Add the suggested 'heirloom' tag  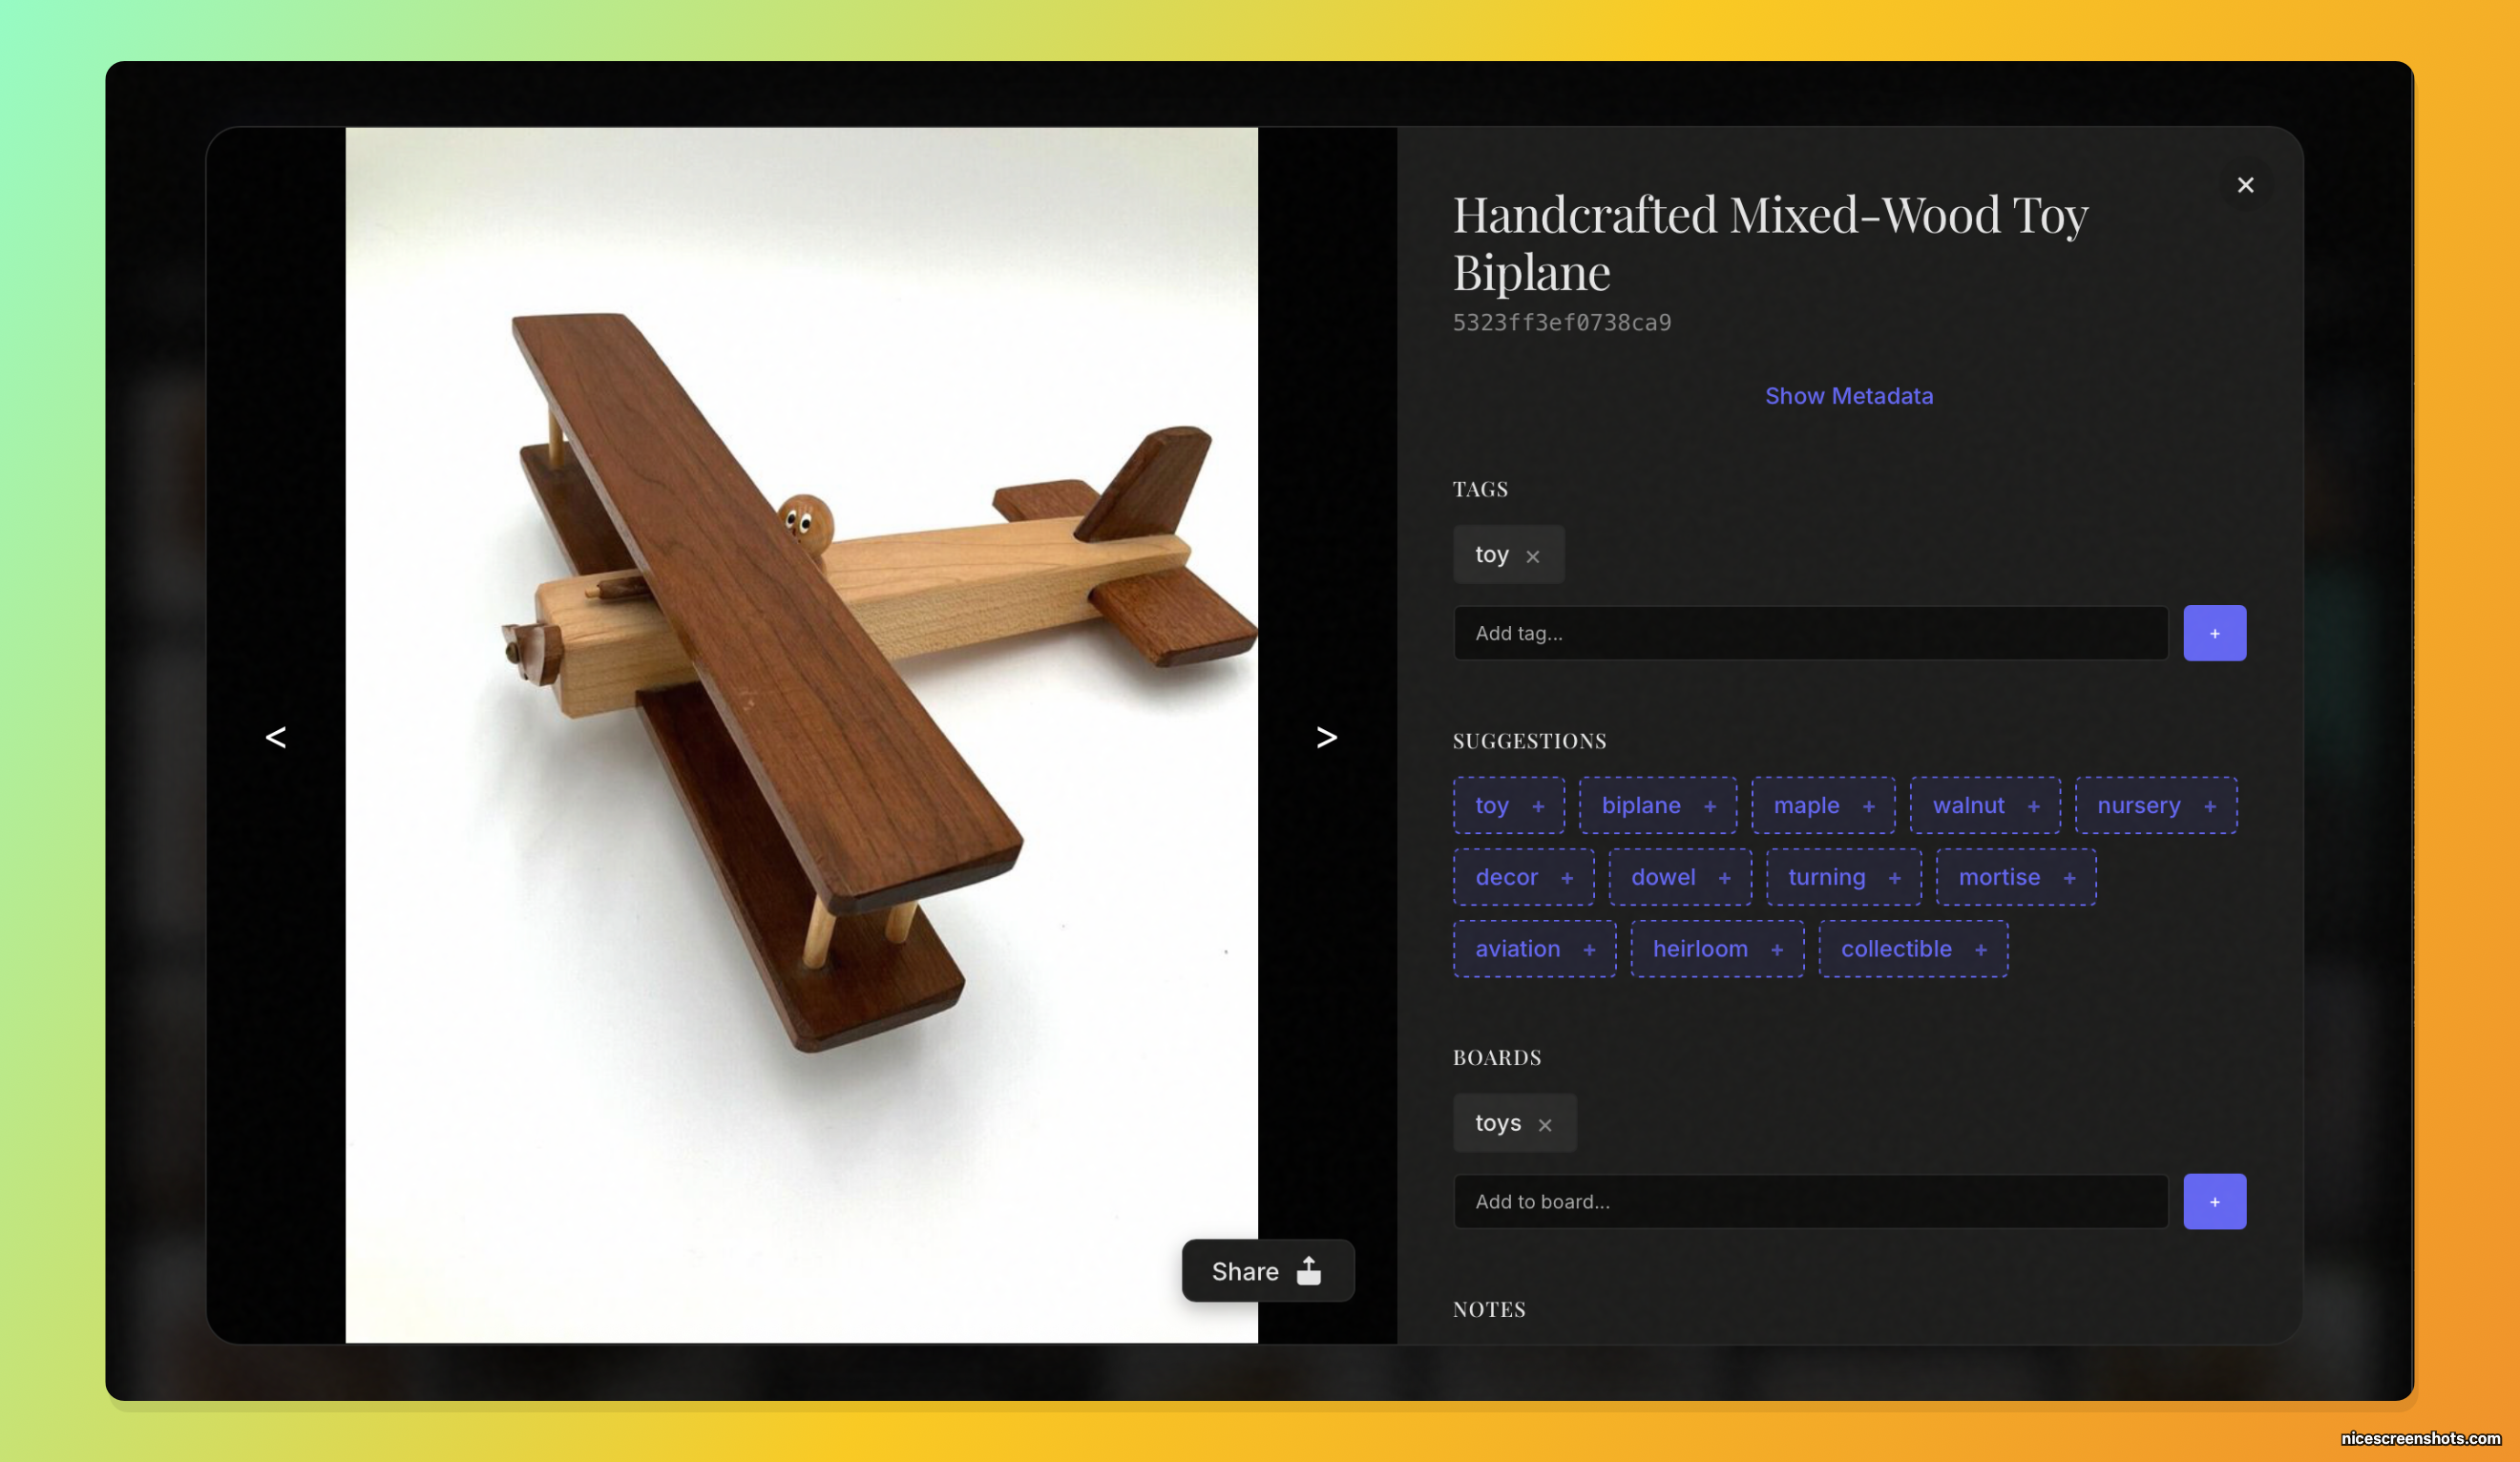pos(1716,949)
